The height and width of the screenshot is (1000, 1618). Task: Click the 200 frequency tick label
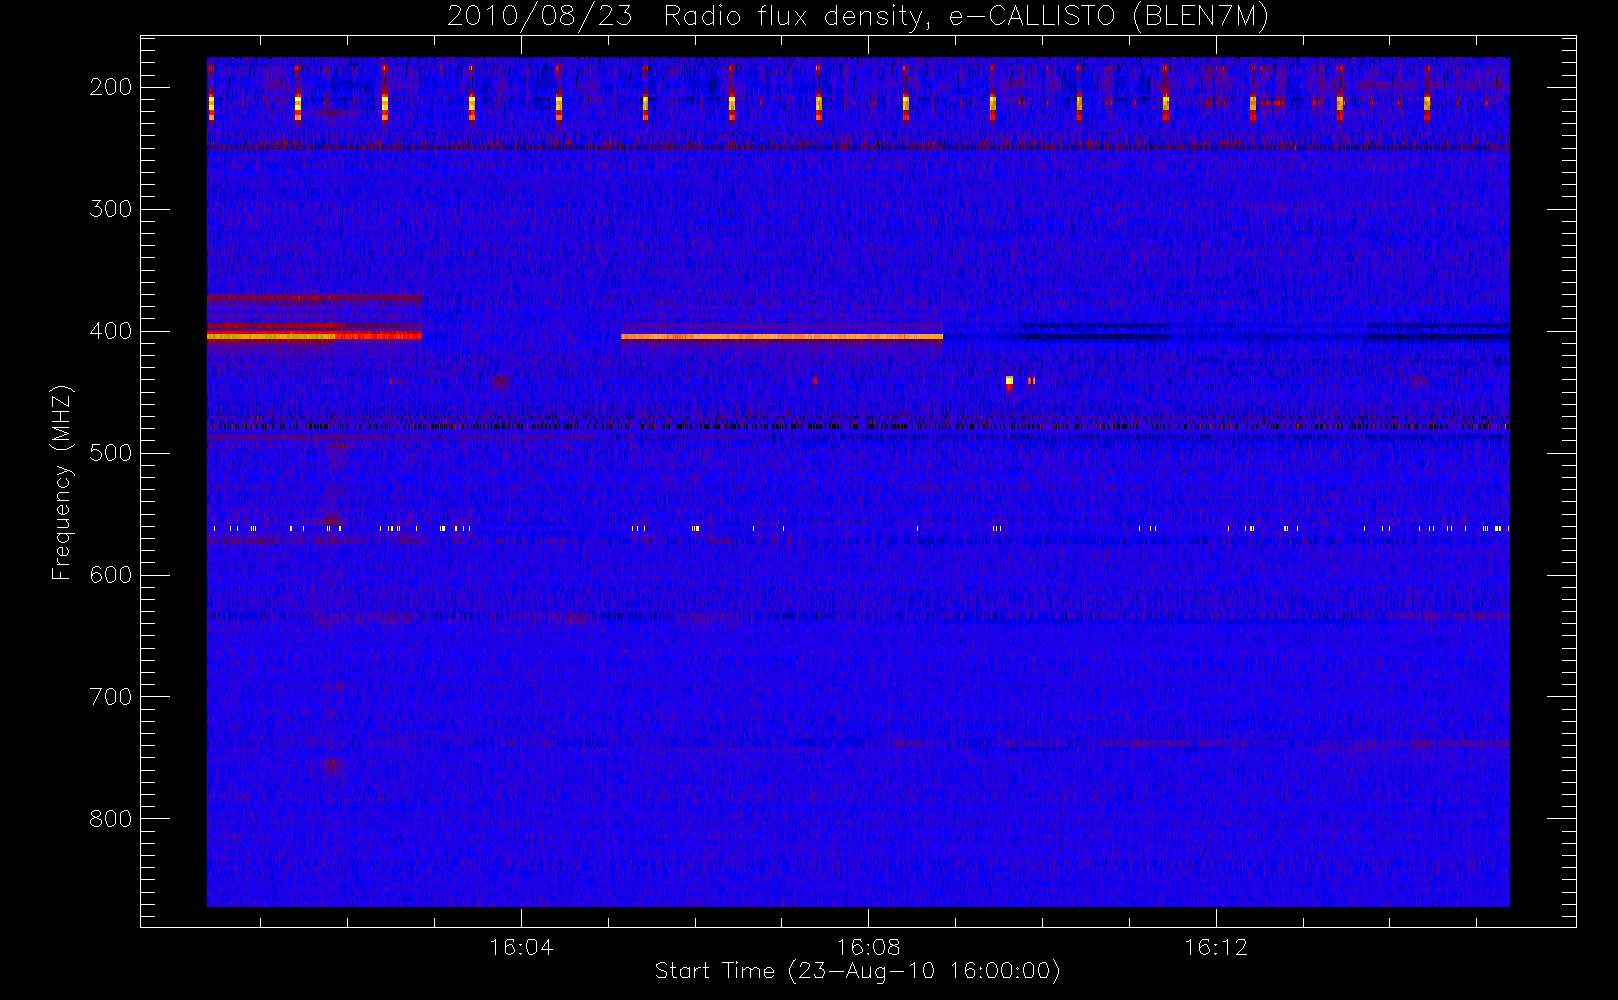tap(110, 87)
